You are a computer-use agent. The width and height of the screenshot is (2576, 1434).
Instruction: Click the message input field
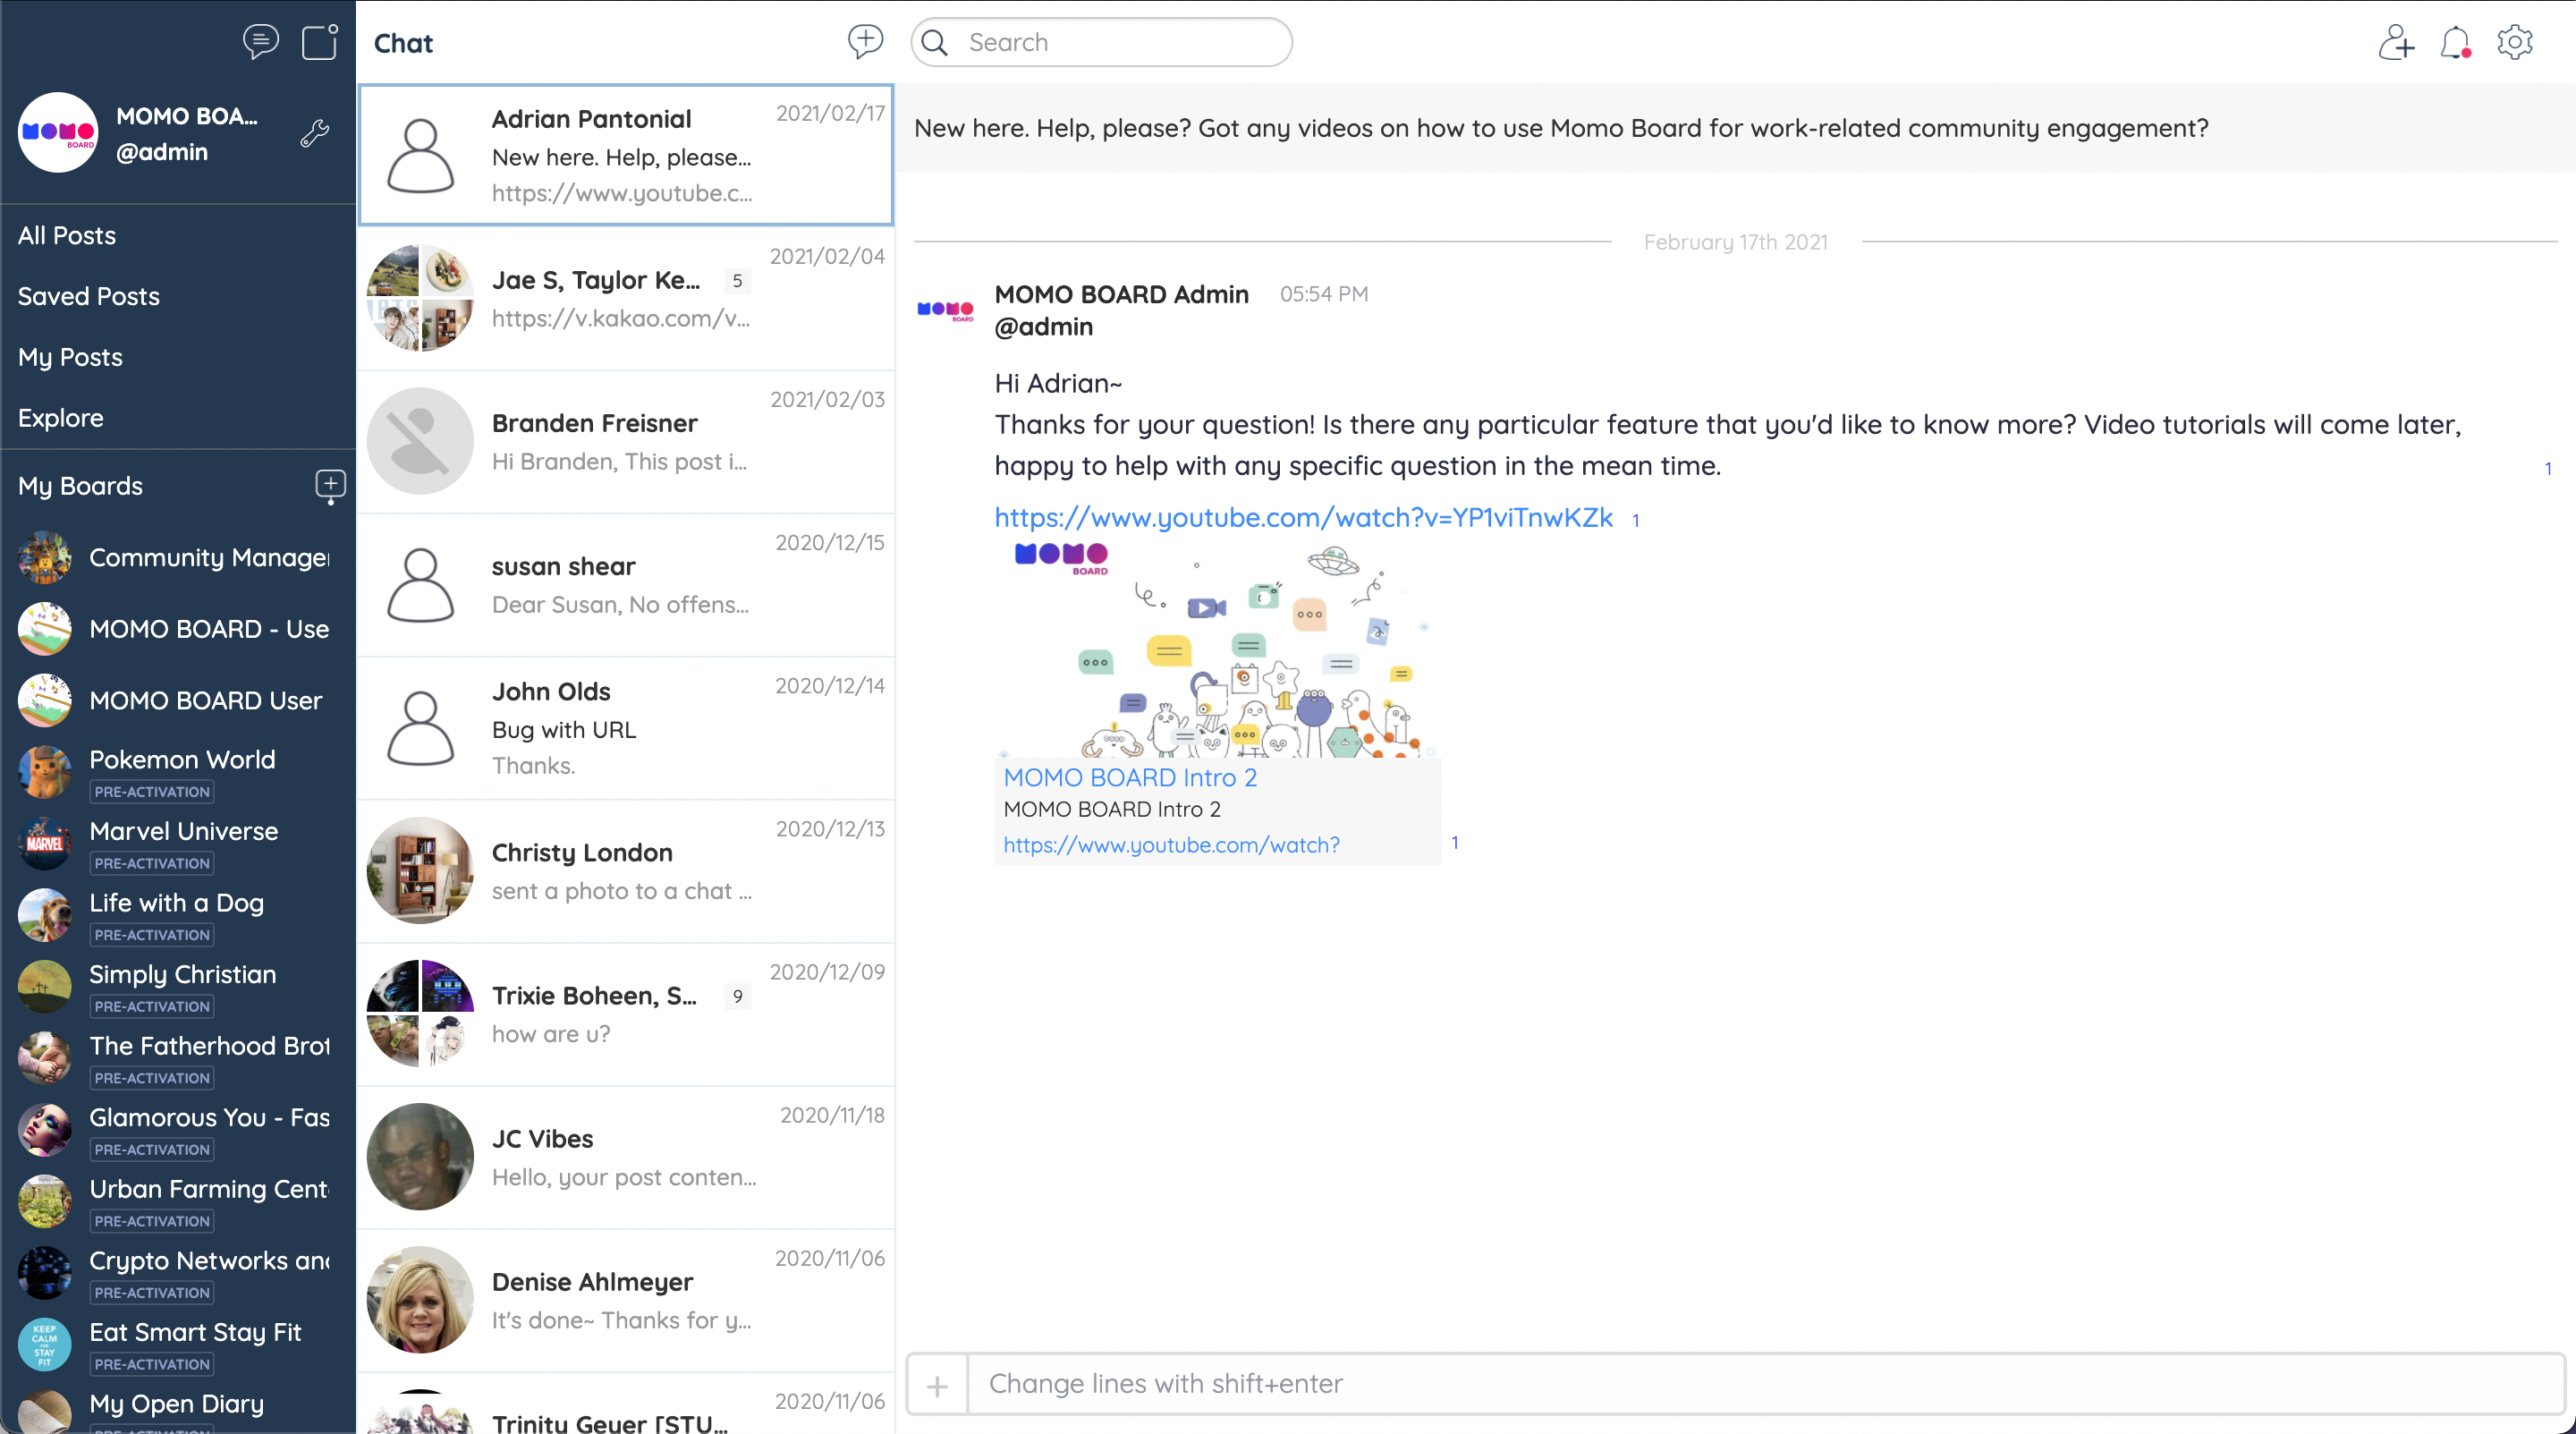point(1600,1384)
